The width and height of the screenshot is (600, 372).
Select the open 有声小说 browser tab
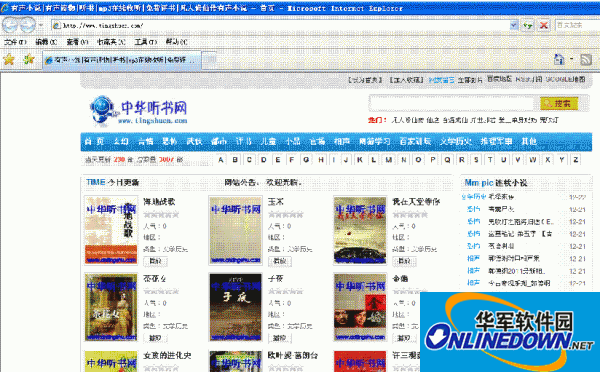[122, 60]
